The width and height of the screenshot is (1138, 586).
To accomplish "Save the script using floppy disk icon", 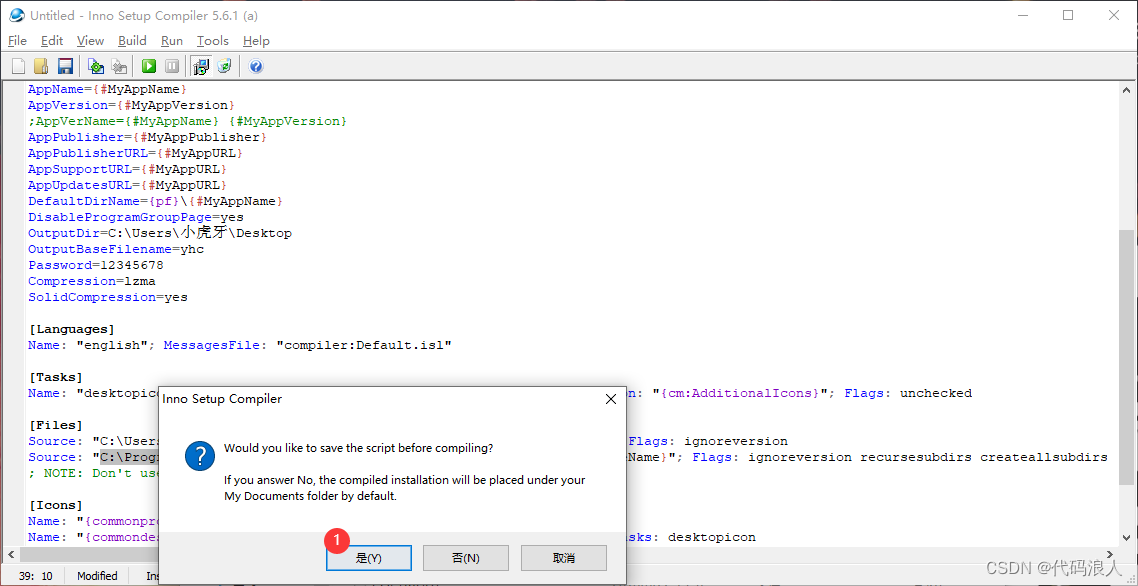I will click(65, 67).
